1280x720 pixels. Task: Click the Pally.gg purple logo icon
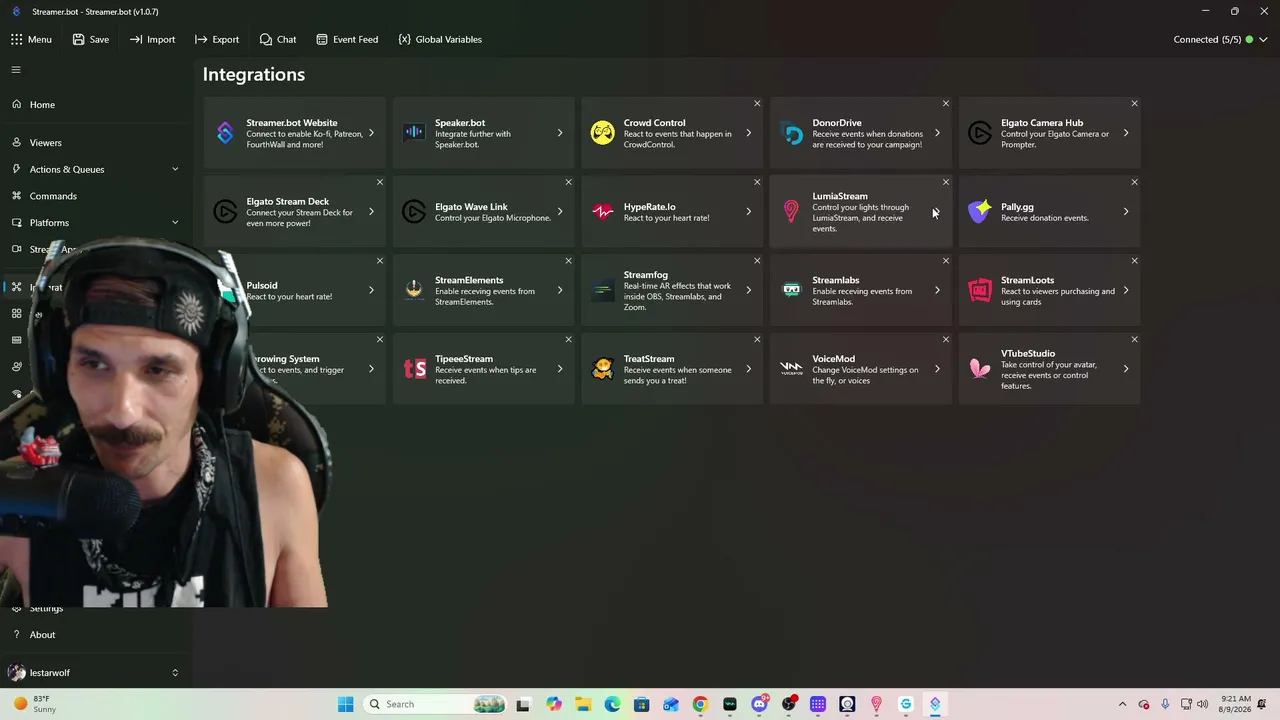click(980, 211)
